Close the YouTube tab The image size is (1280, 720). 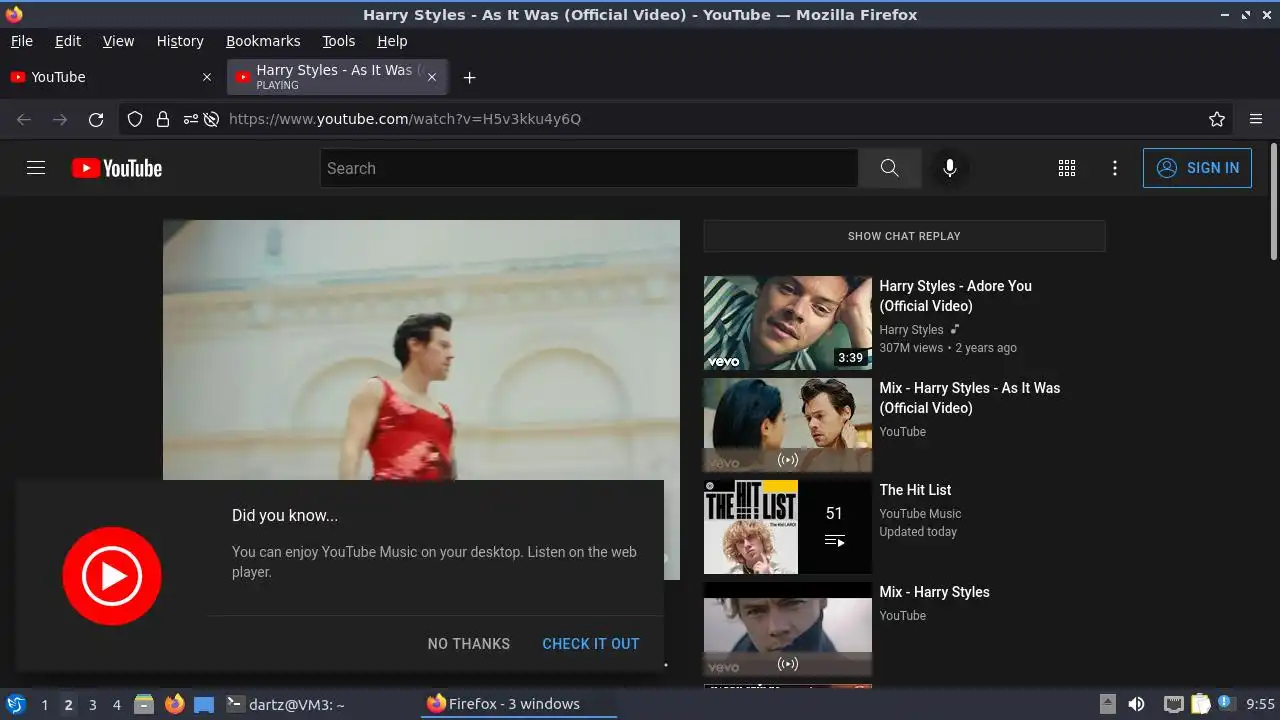pyautogui.click(x=207, y=77)
